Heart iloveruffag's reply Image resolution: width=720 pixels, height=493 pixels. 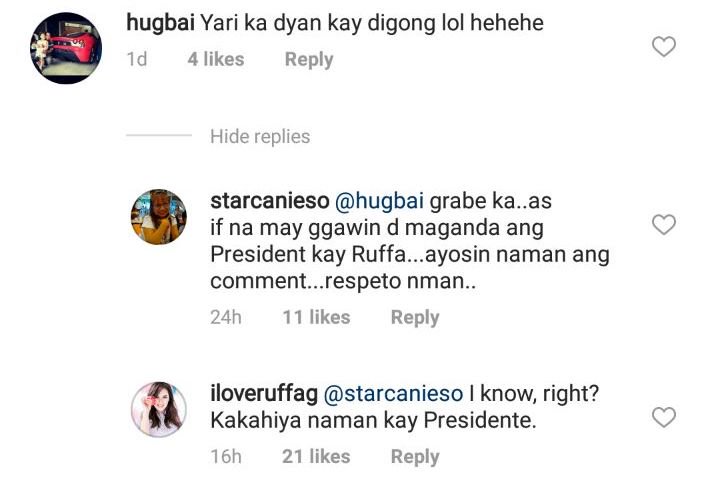point(663,417)
